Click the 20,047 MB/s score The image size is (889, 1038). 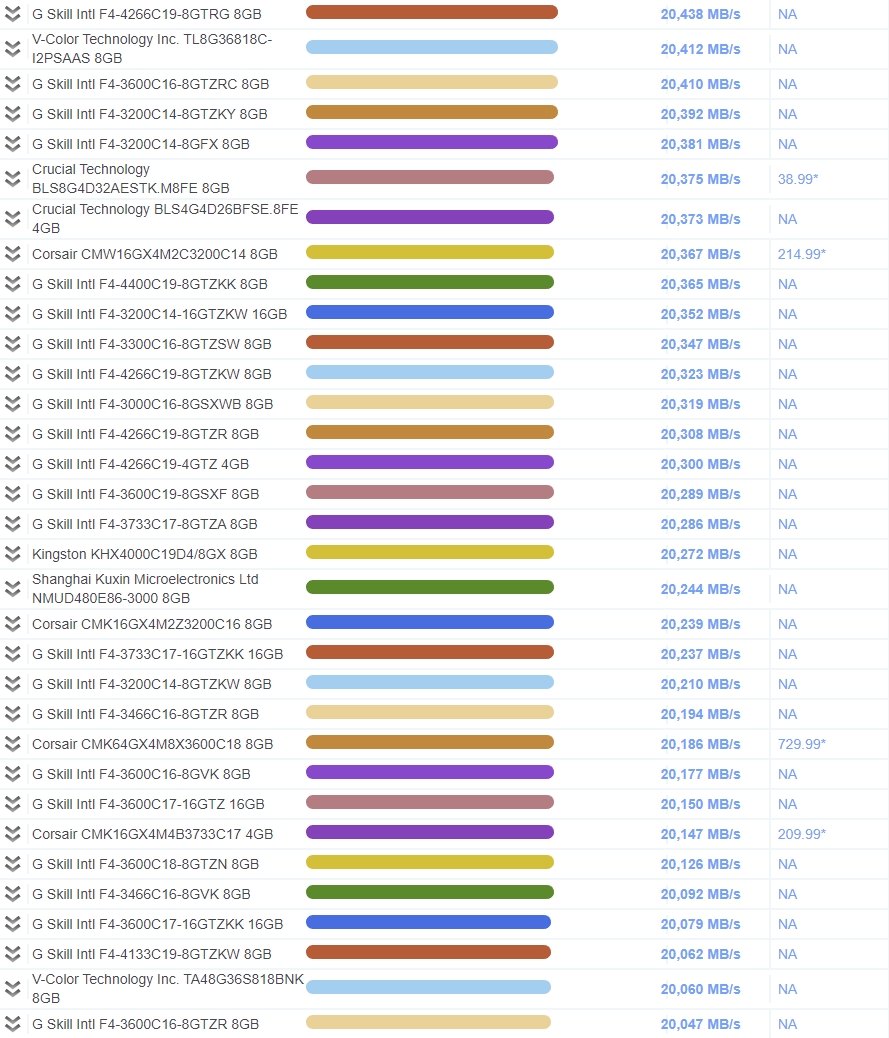pos(700,1024)
